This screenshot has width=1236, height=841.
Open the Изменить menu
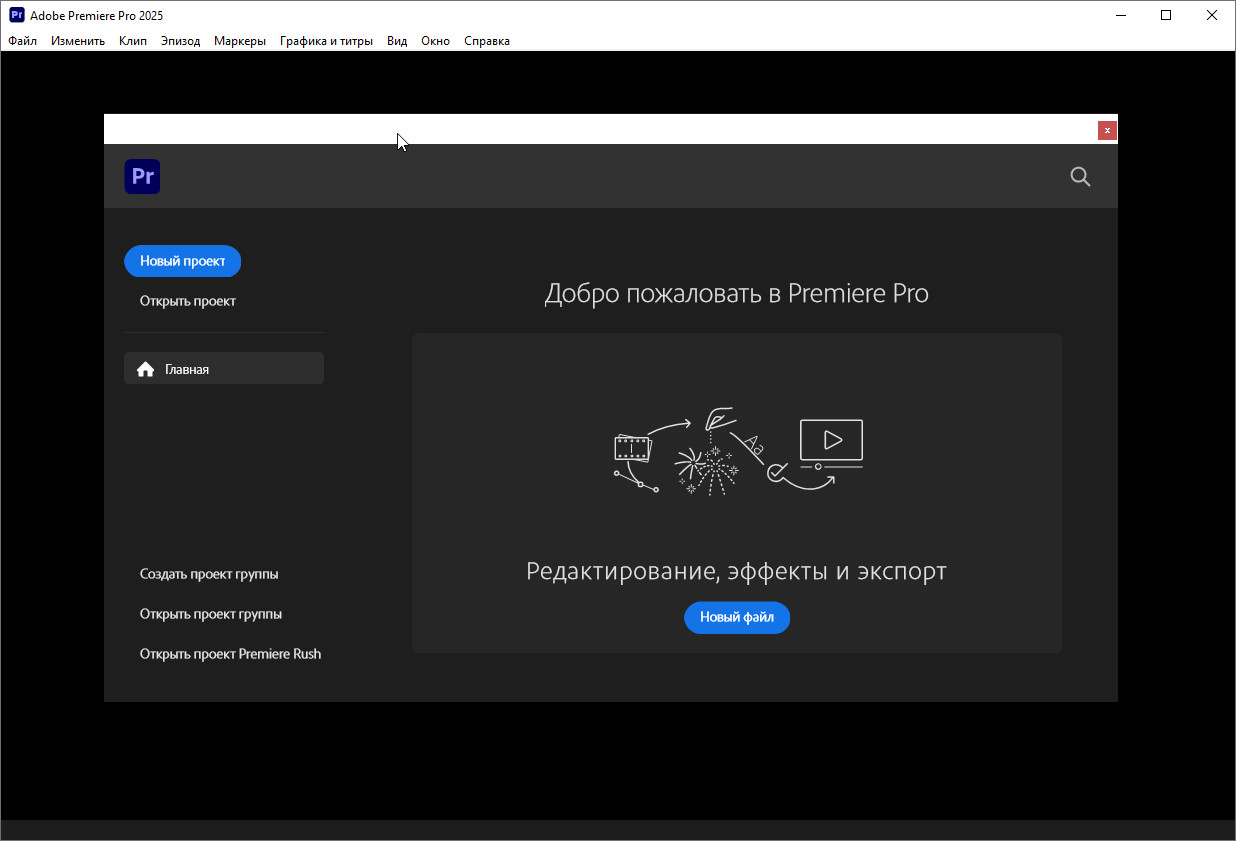[x=78, y=41]
